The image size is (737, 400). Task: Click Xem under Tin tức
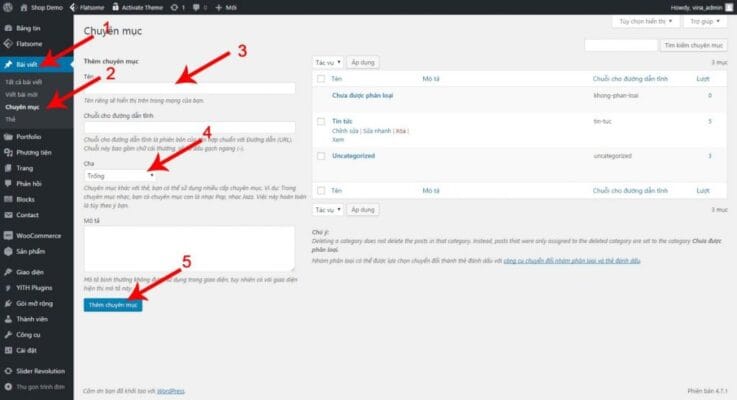point(338,140)
